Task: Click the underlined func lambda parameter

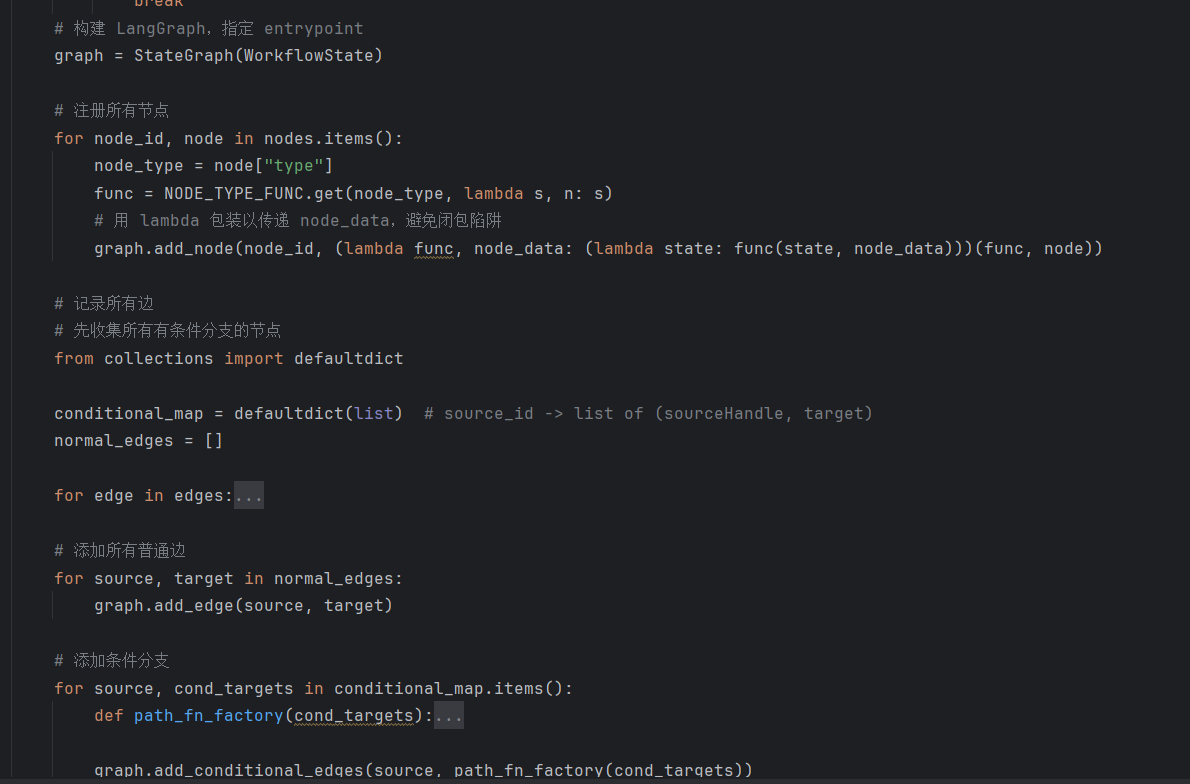Action: pyautogui.click(x=434, y=248)
